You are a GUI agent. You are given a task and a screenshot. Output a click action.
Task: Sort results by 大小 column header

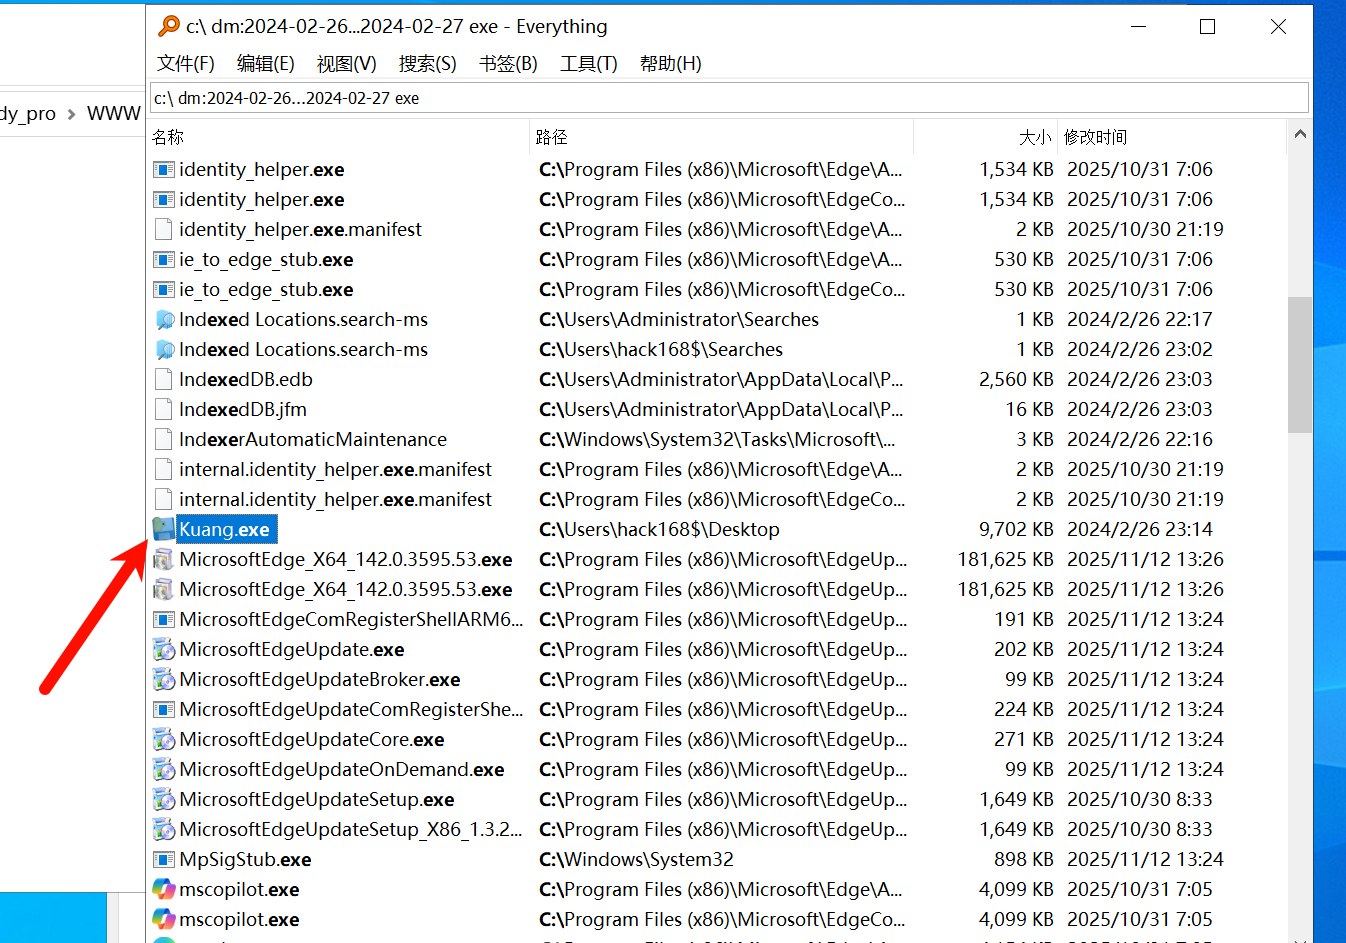click(x=1034, y=137)
